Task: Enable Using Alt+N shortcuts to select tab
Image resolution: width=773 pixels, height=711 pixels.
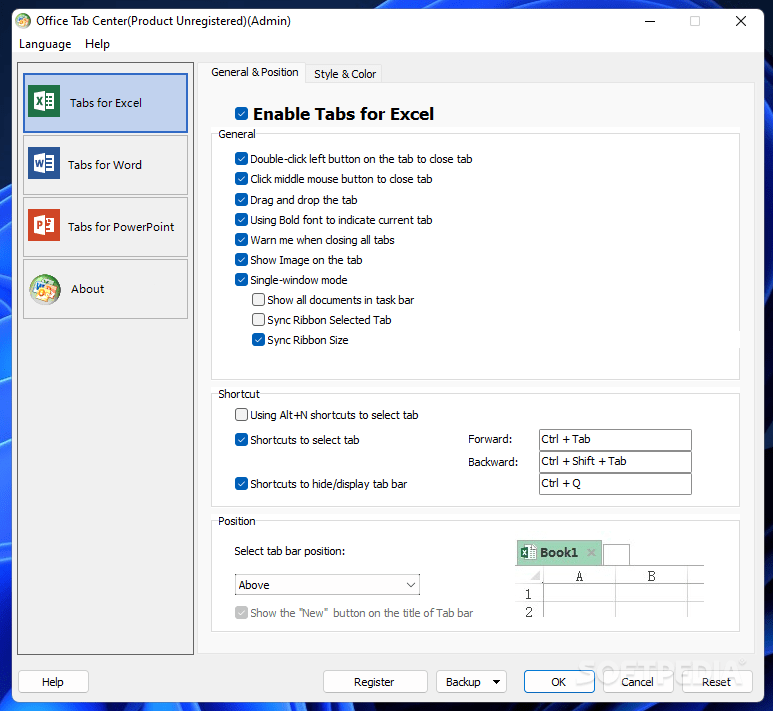Action: tap(242, 415)
